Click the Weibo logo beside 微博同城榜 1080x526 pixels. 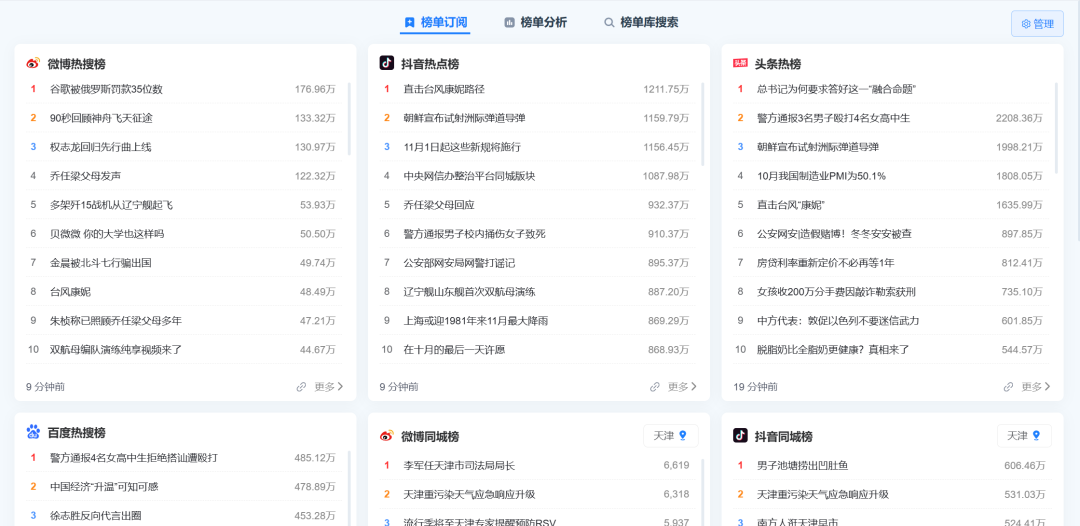[x=386, y=436]
